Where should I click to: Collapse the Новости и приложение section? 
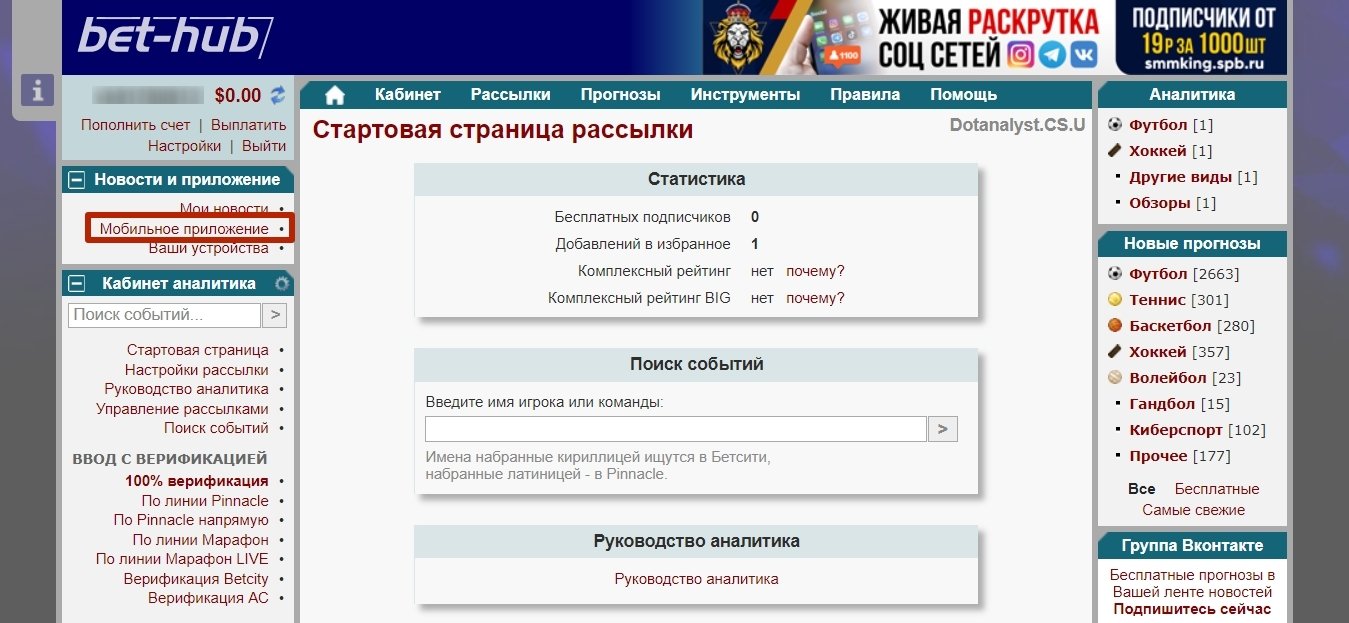coord(77,180)
